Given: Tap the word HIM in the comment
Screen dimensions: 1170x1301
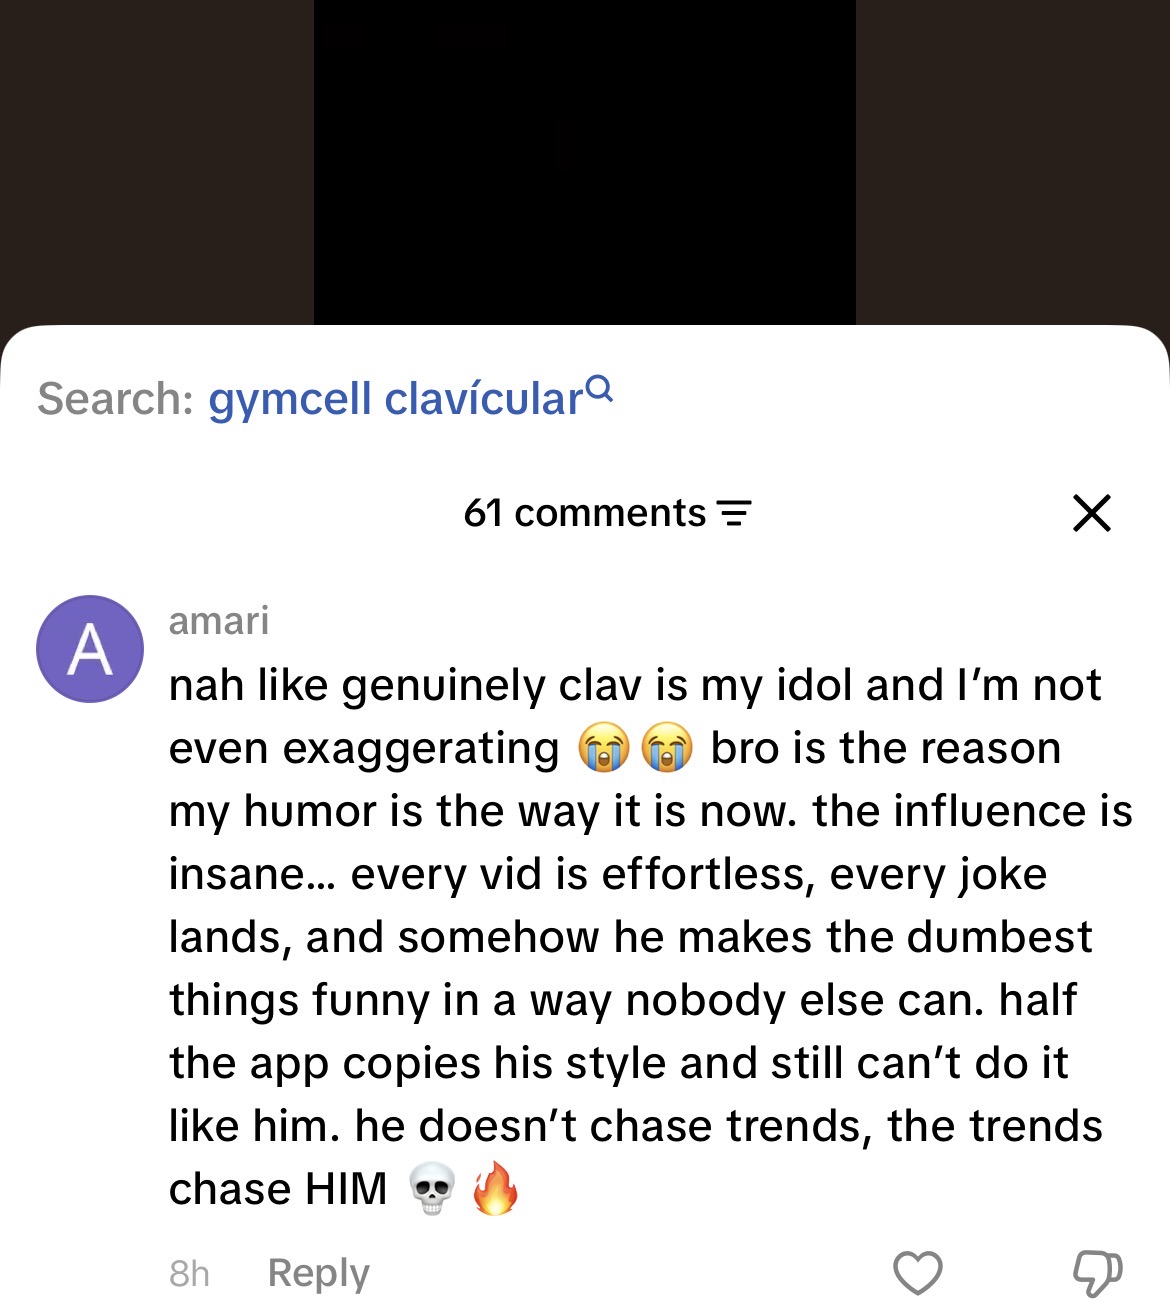Looking at the screenshot, I should click(x=346, y=1189).
